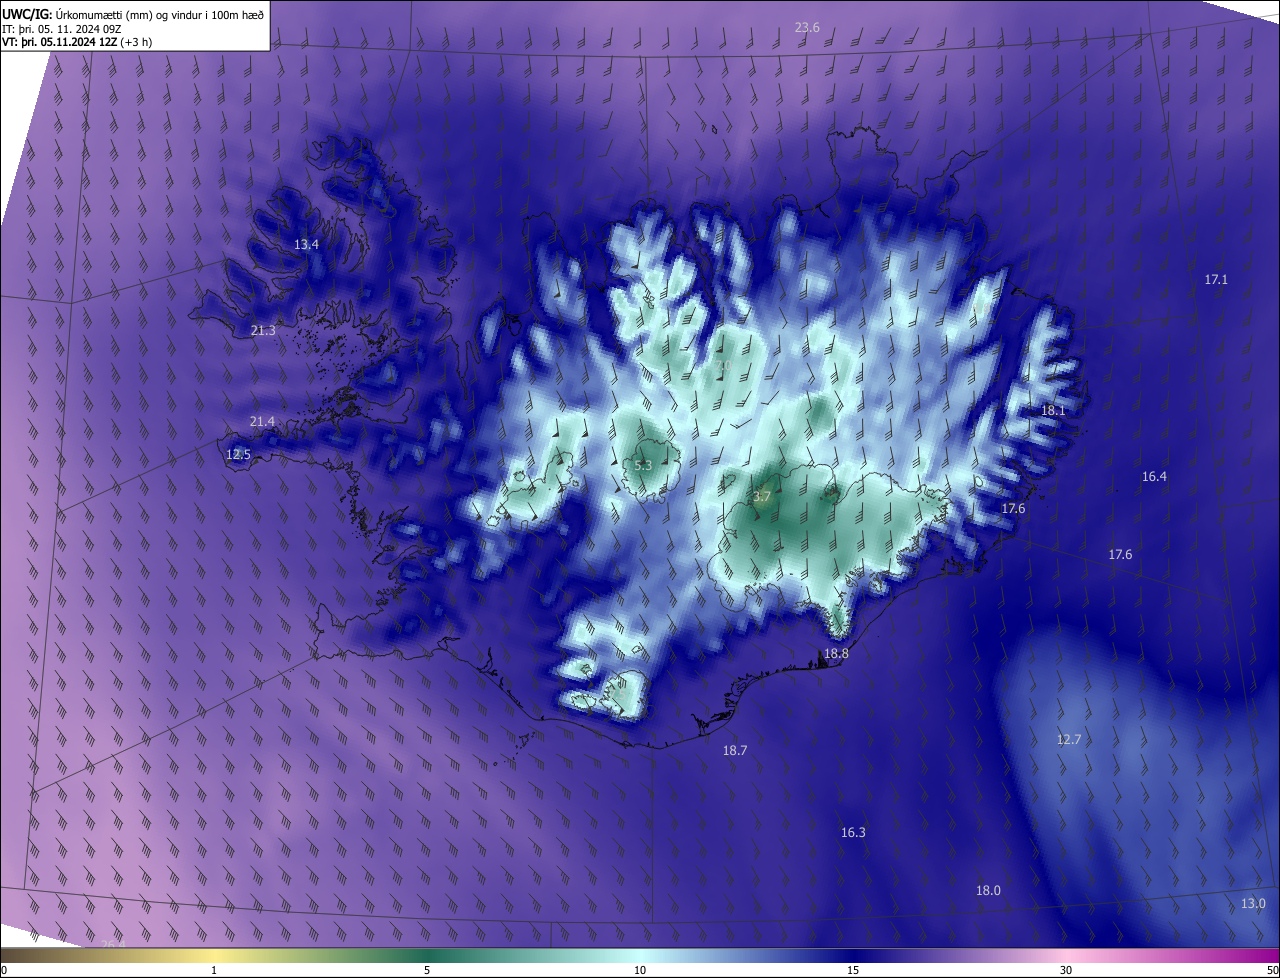Click the 12.5 value label
Viewport: 1280px width, 978px height.
238,454
